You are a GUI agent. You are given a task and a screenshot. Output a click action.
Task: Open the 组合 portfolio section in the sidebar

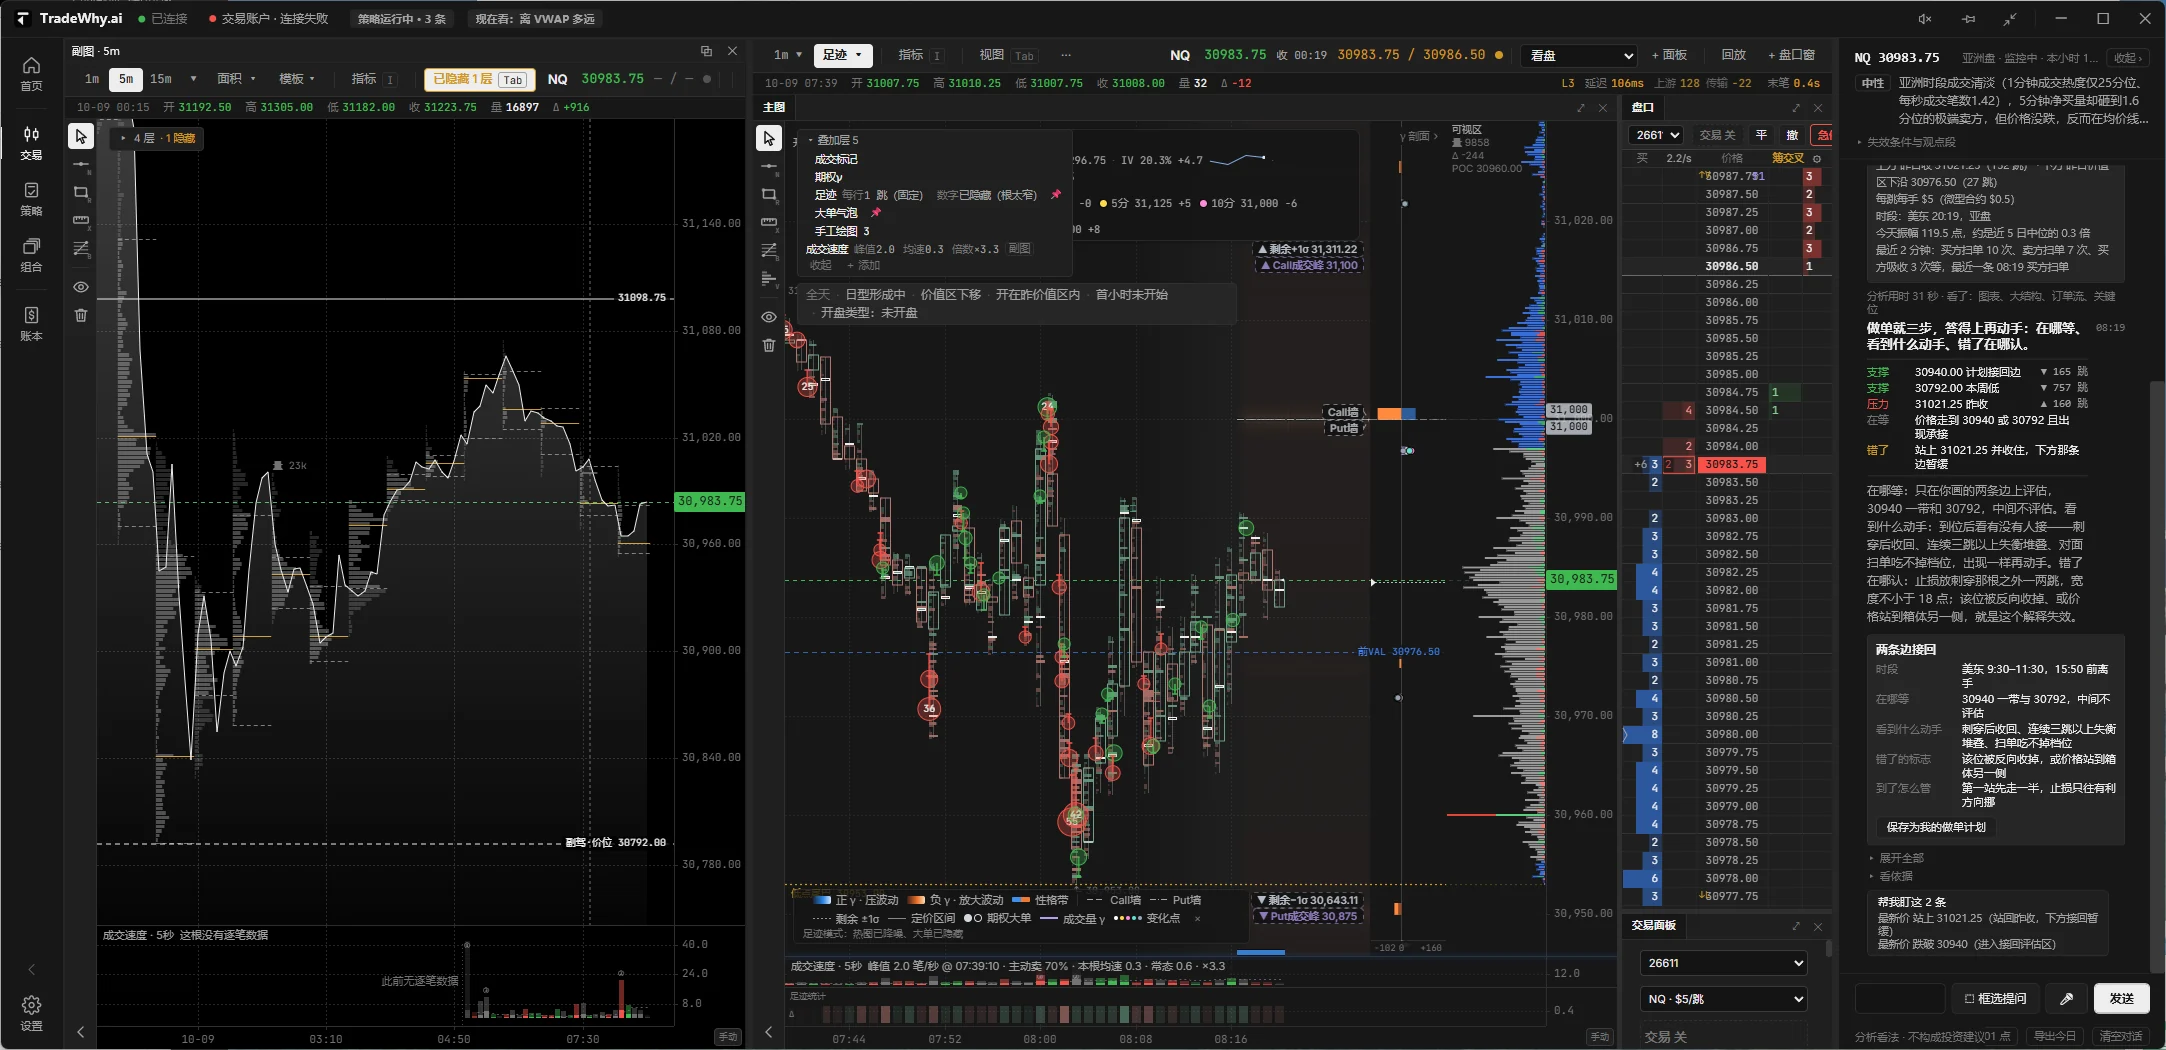(x=31, y=255)
